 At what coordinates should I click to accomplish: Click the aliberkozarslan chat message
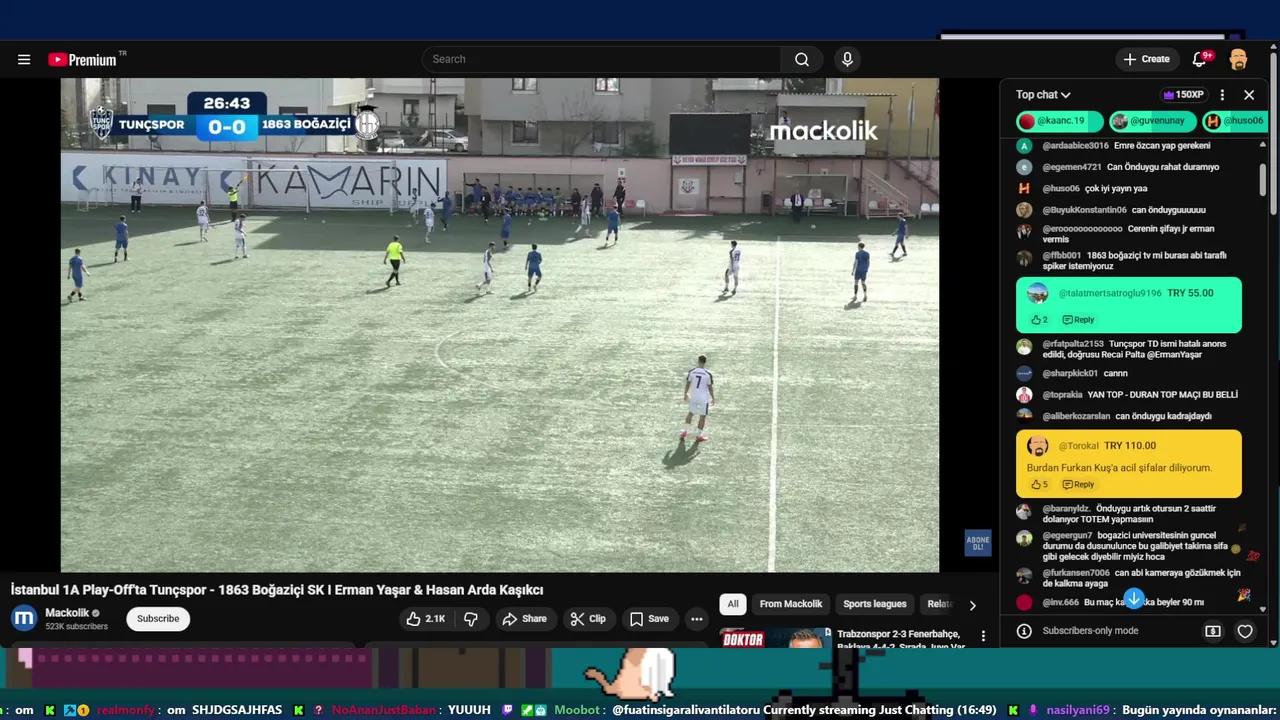(1128, 416)
